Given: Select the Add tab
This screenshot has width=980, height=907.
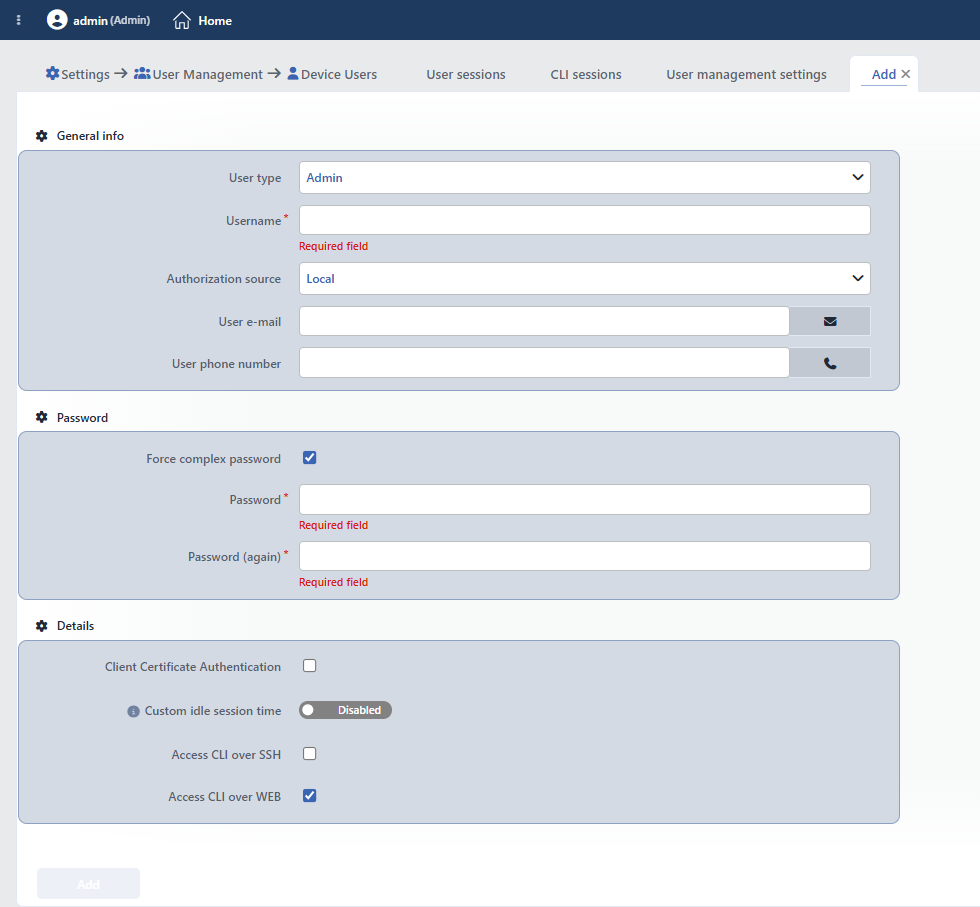Looking at the screenshot, I should coord(884,74).
